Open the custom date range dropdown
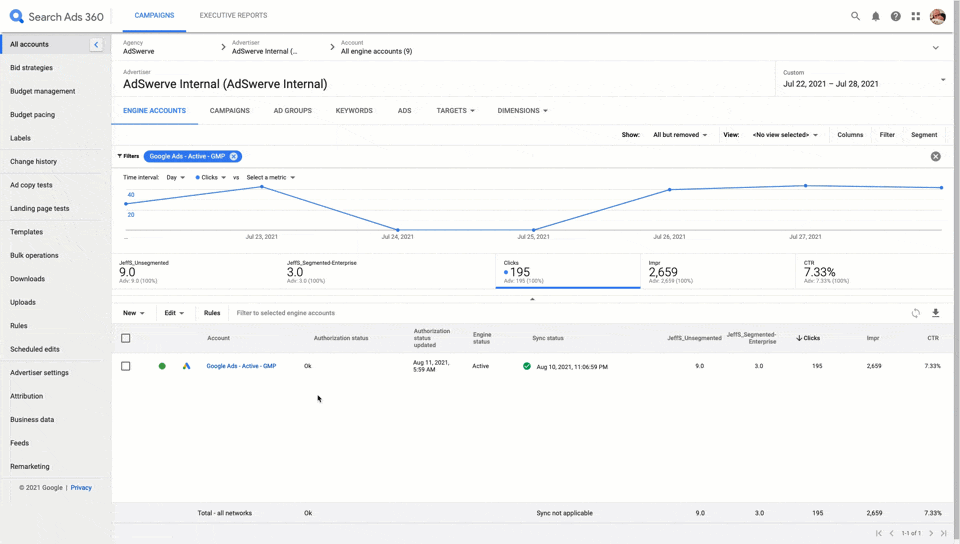The width and height of the screenshot is (960, 544). 864,79
